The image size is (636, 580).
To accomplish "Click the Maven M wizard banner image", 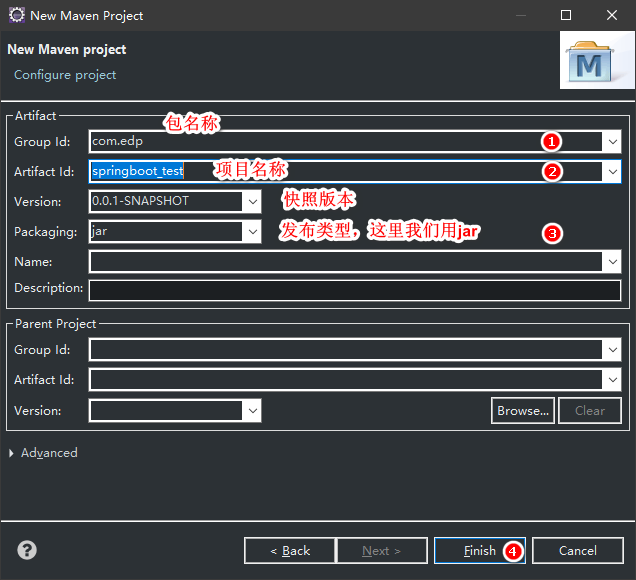I will [597, 60].
